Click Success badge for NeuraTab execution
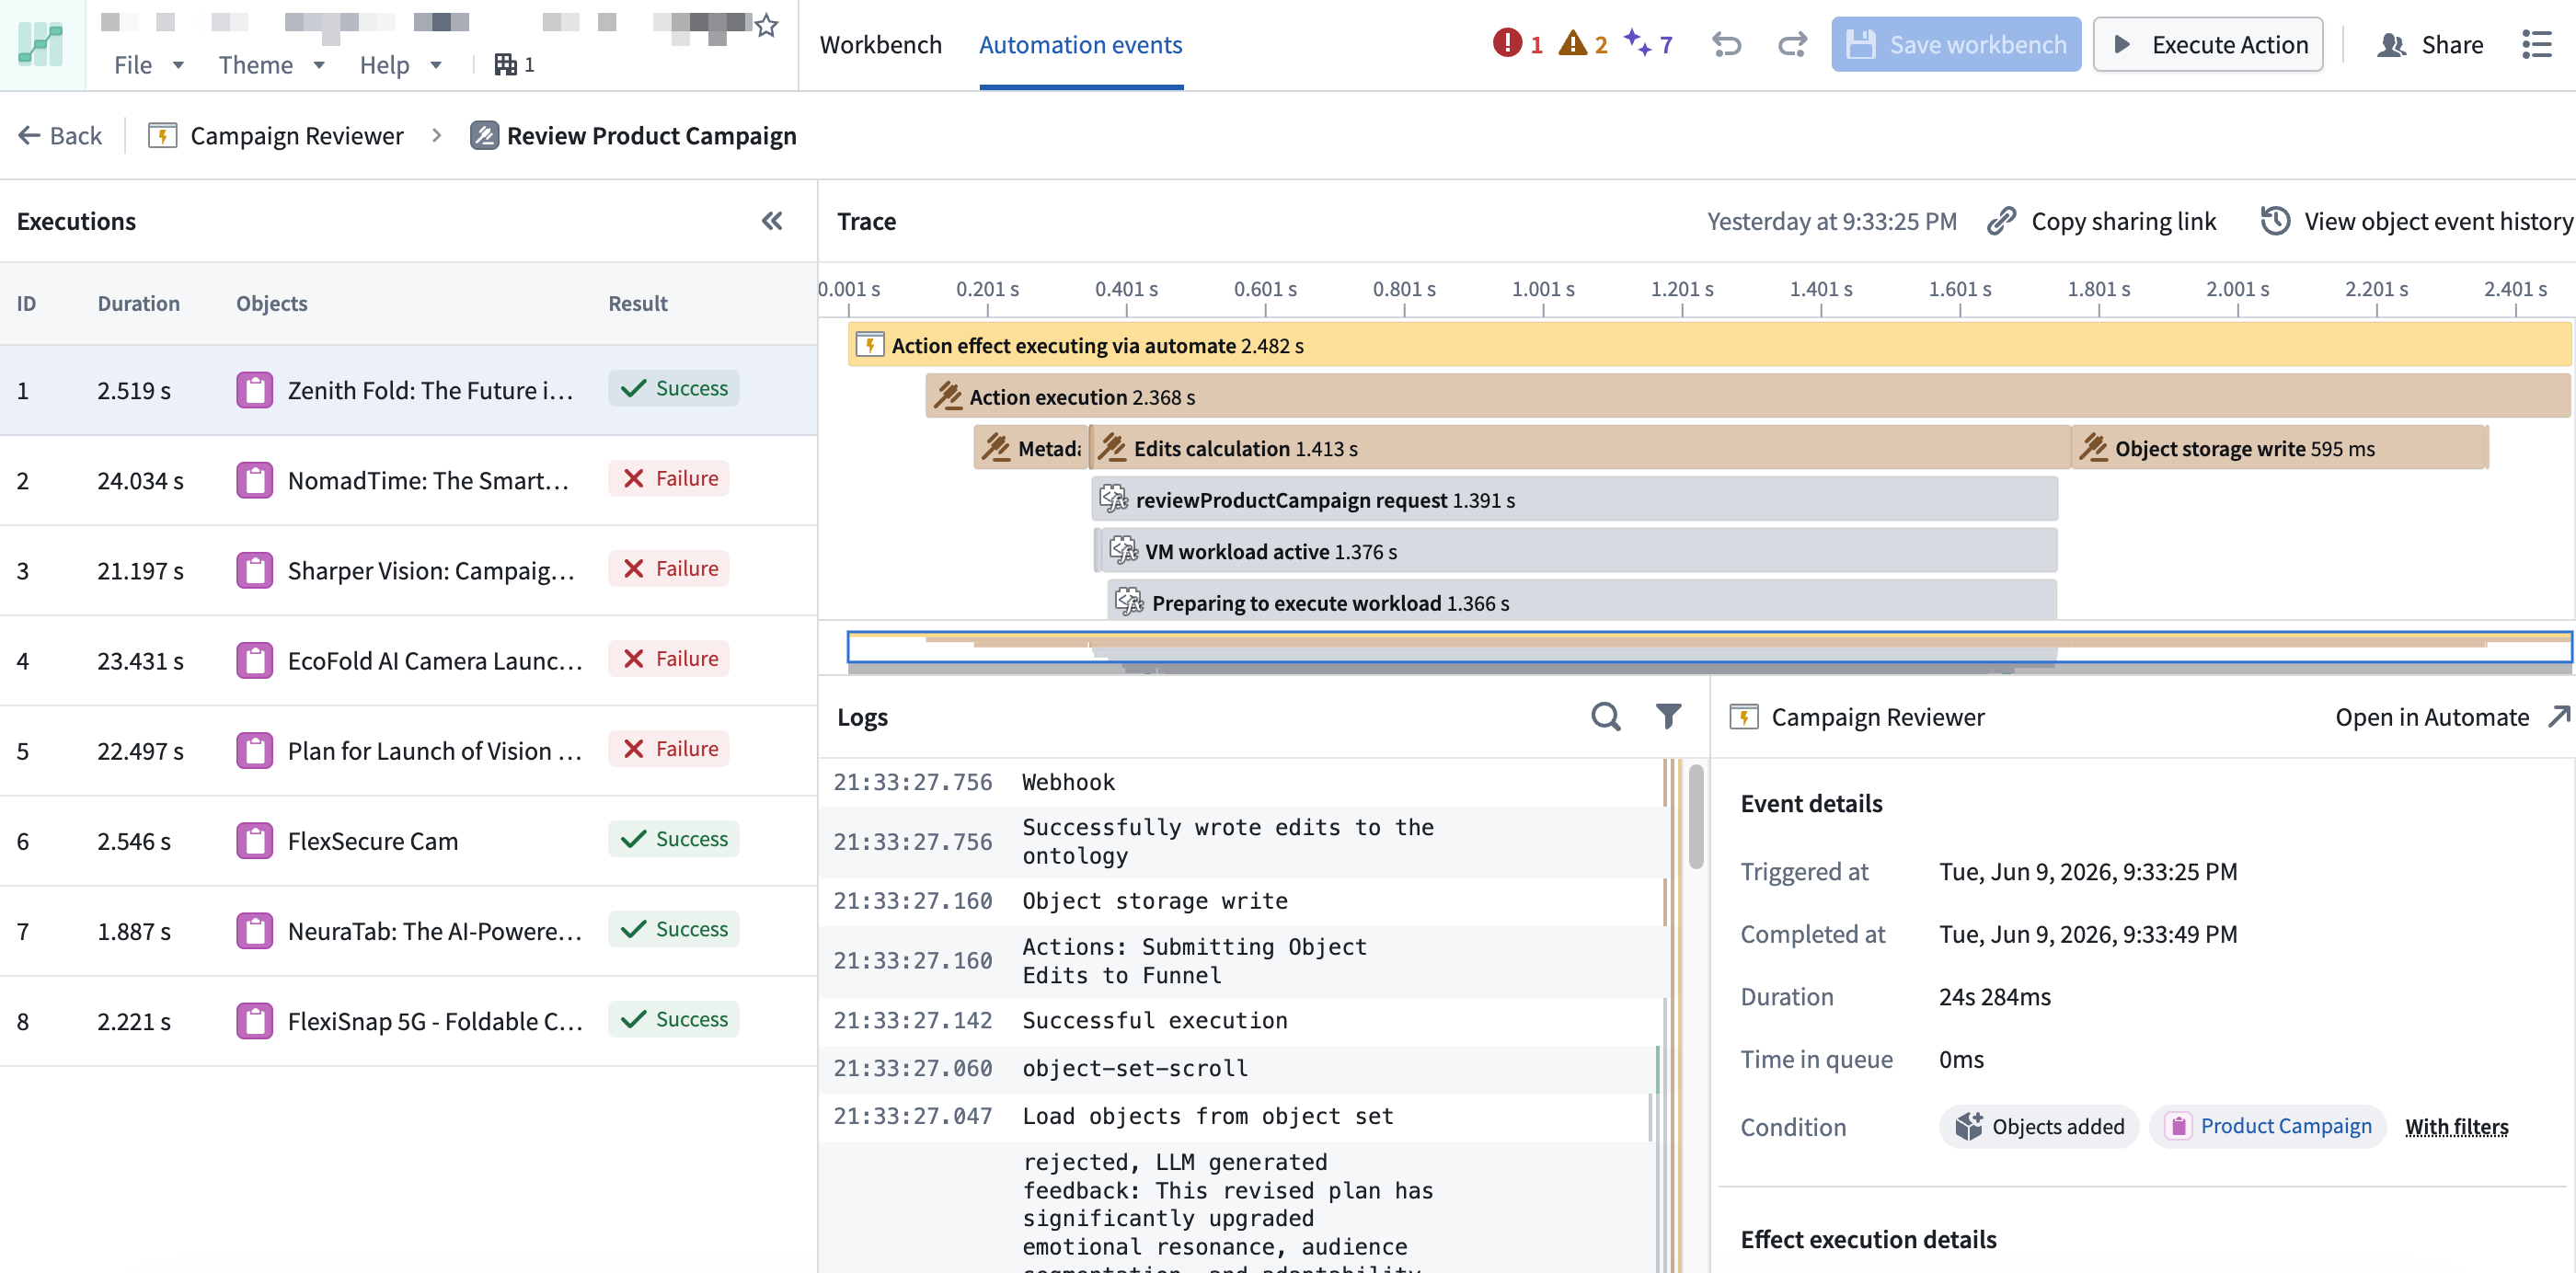2576x1273 pixels. point(674,928)
